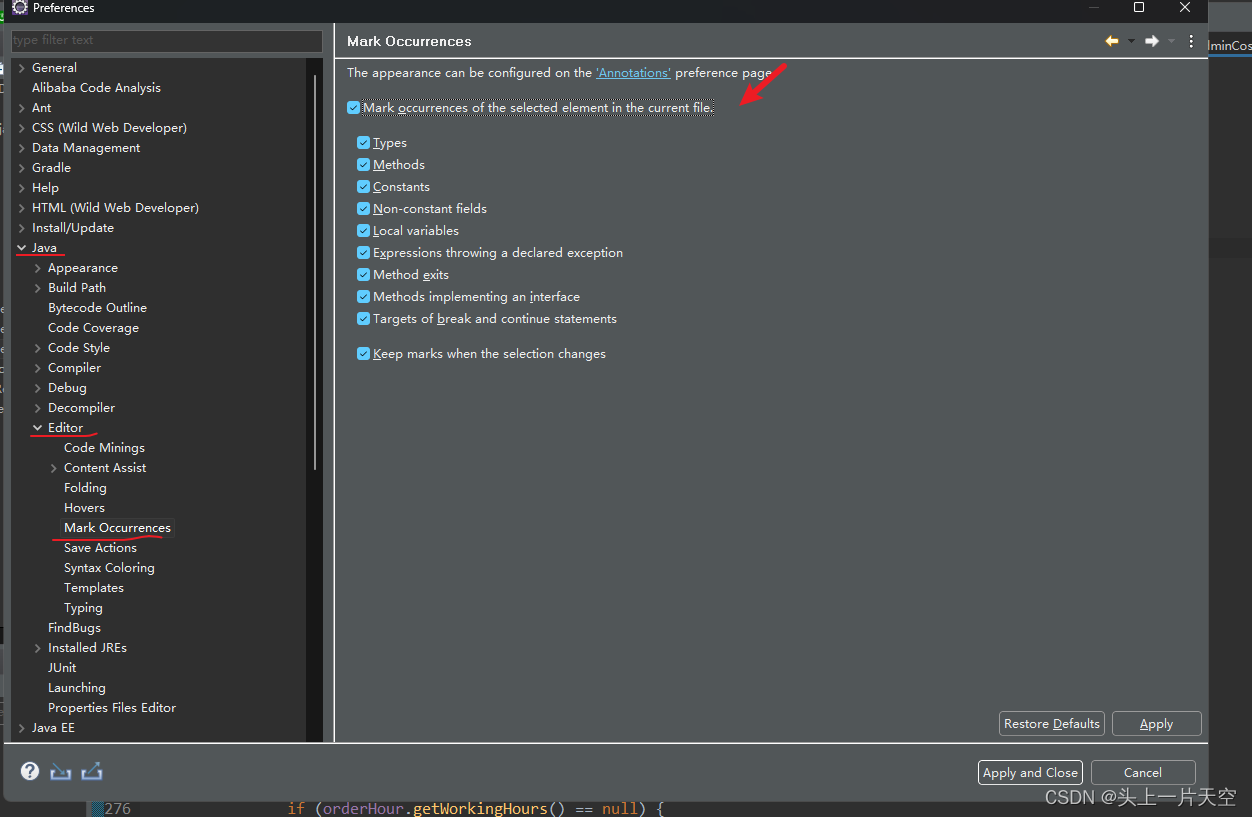Select the Appearance item under Java
The image size is (1252, 817).
click(83, 268)
